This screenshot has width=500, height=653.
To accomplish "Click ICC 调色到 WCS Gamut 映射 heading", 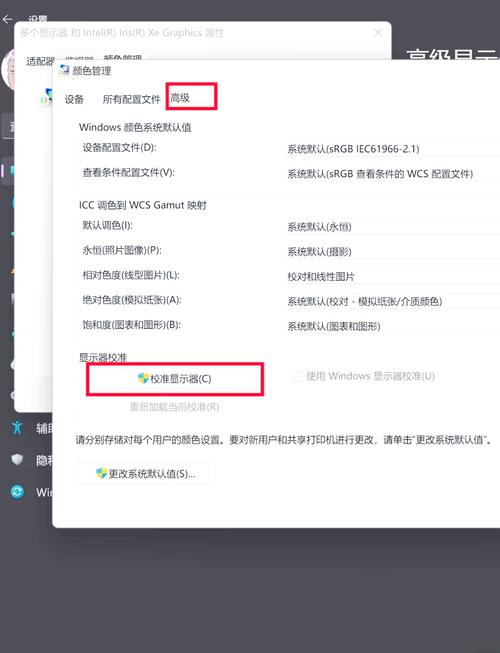I will pyautogui.click(x=143, y=205).
